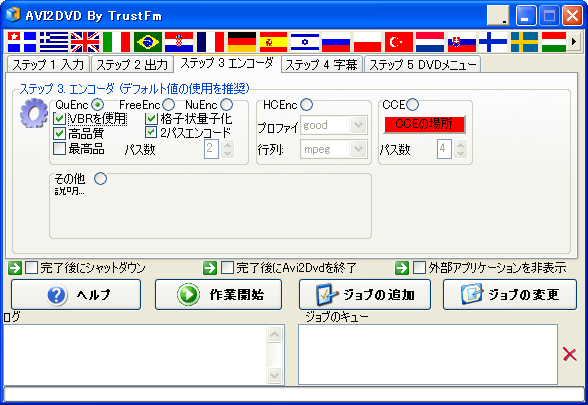The image size is (588, 405).
Task: Enable 完了後にシャットダウン checkbox
Action: 32,268
